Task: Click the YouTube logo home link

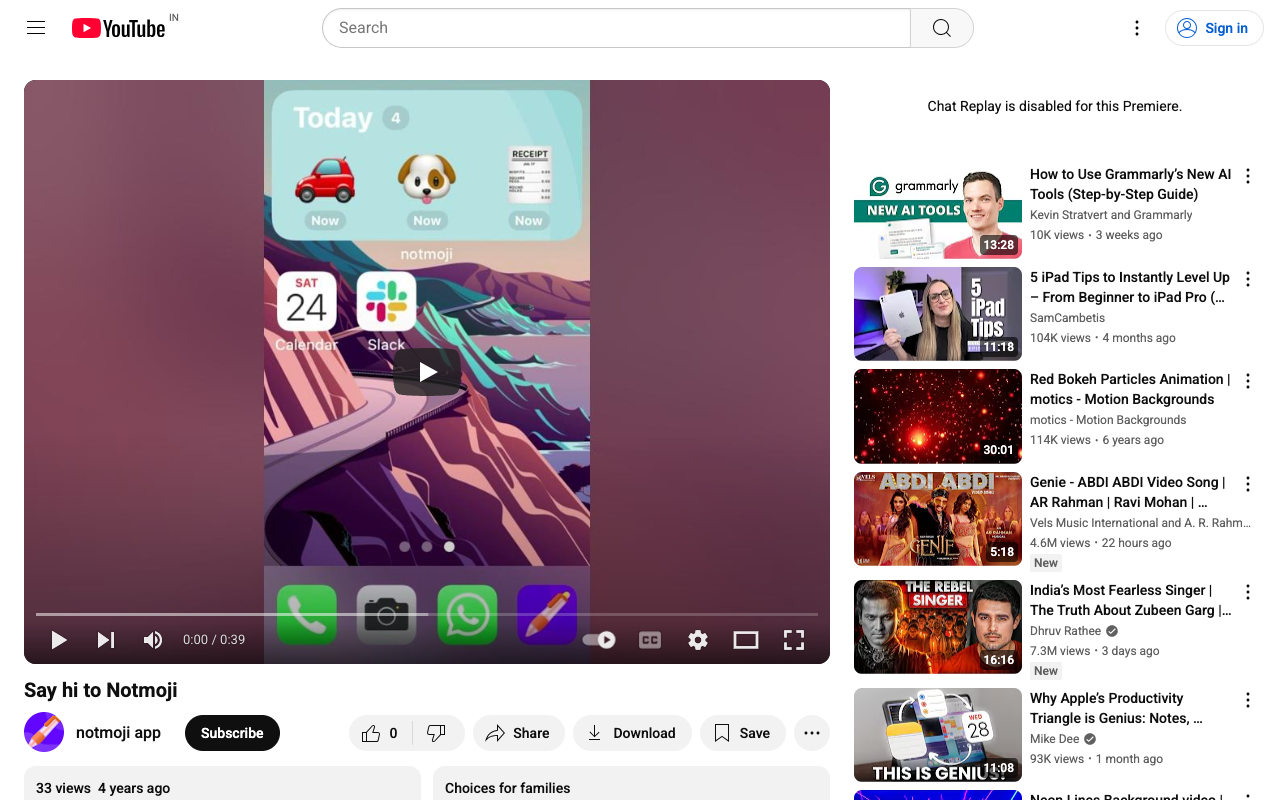Action: [118, 28]
